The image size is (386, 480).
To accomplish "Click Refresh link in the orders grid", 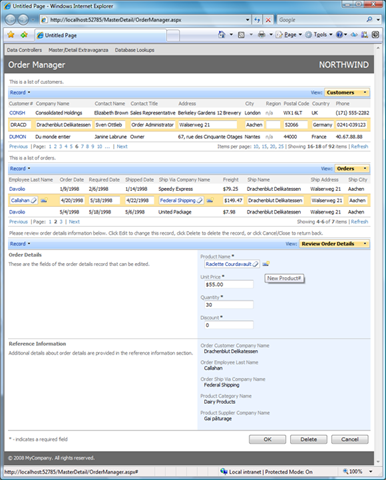I will (x=359, y=222).
